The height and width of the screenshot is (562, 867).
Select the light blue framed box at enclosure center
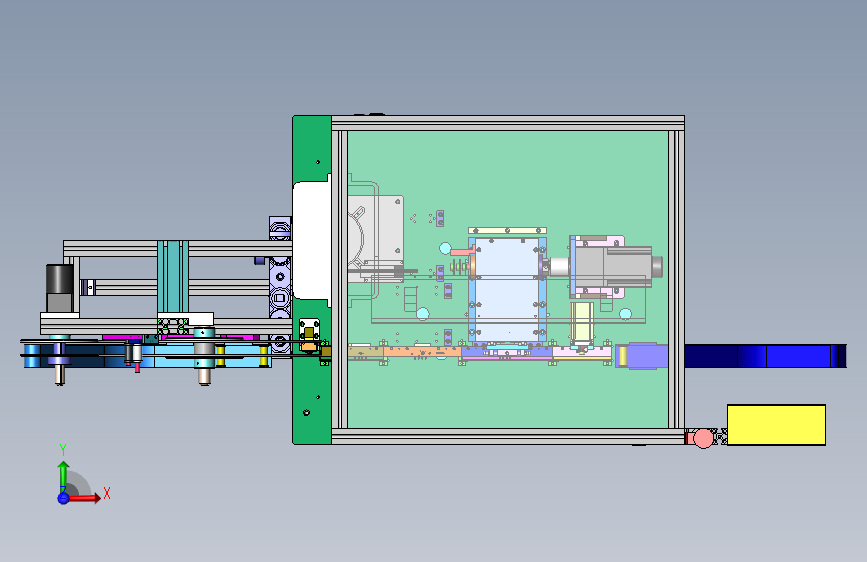click(508, 288)
